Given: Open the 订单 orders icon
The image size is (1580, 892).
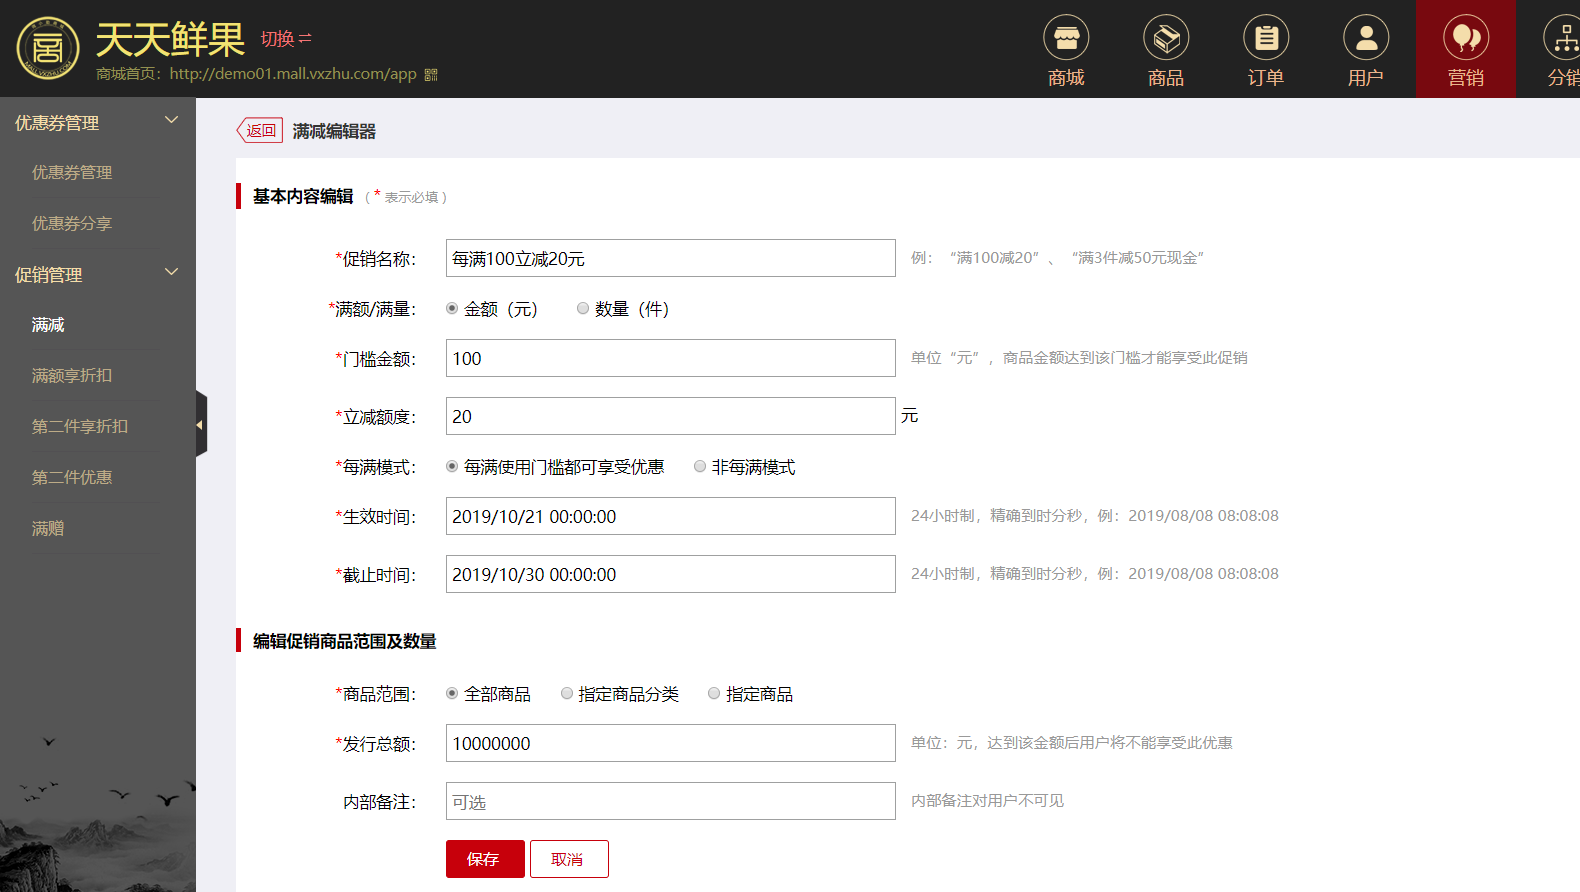Looking at the screenshot, I should 1266,49.
